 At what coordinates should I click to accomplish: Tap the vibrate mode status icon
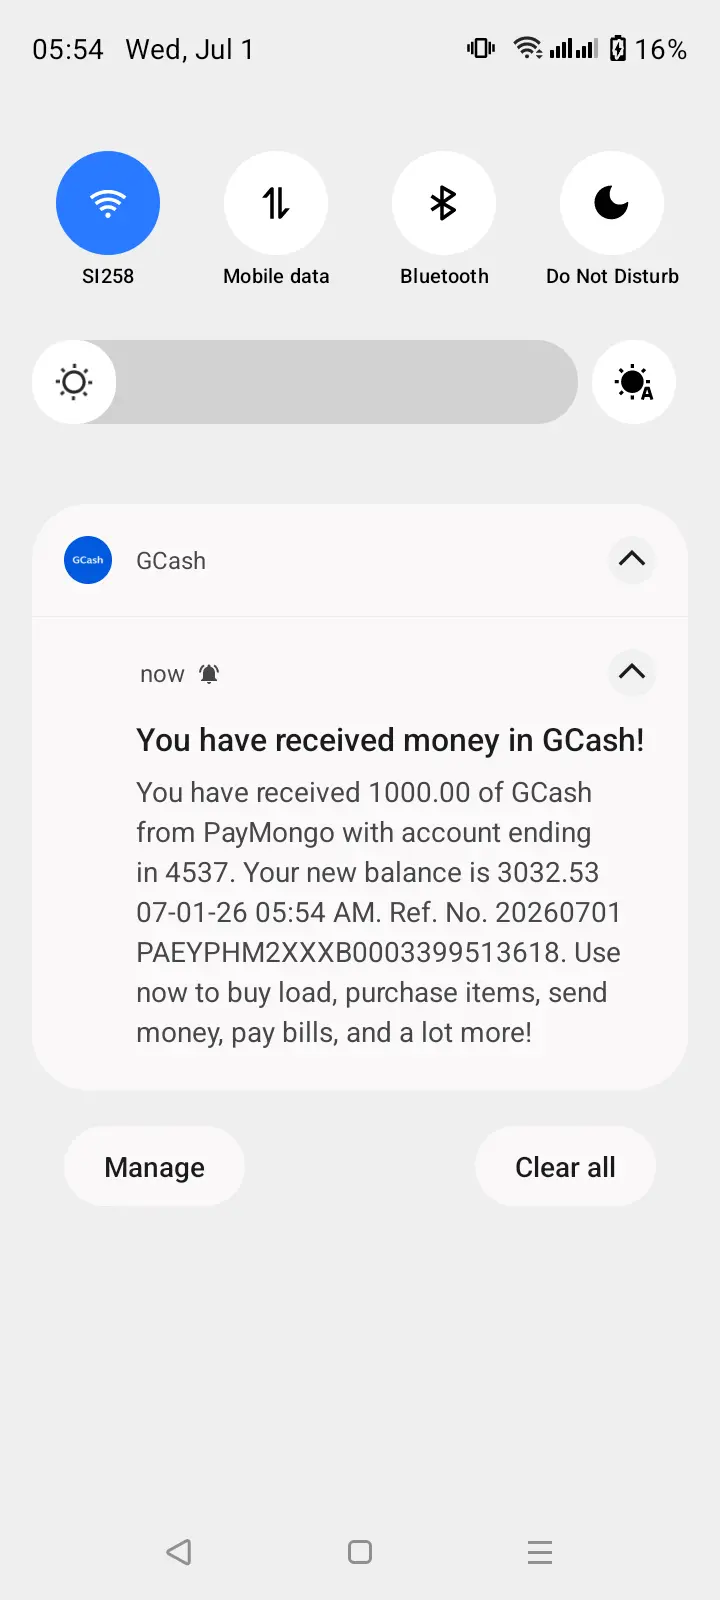(481, 48)
